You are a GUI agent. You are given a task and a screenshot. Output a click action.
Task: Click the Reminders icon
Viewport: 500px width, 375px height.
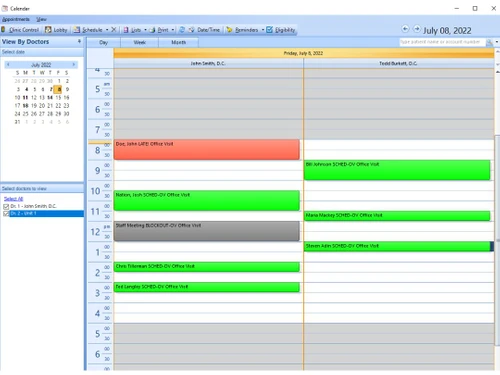tap(229, 30)
